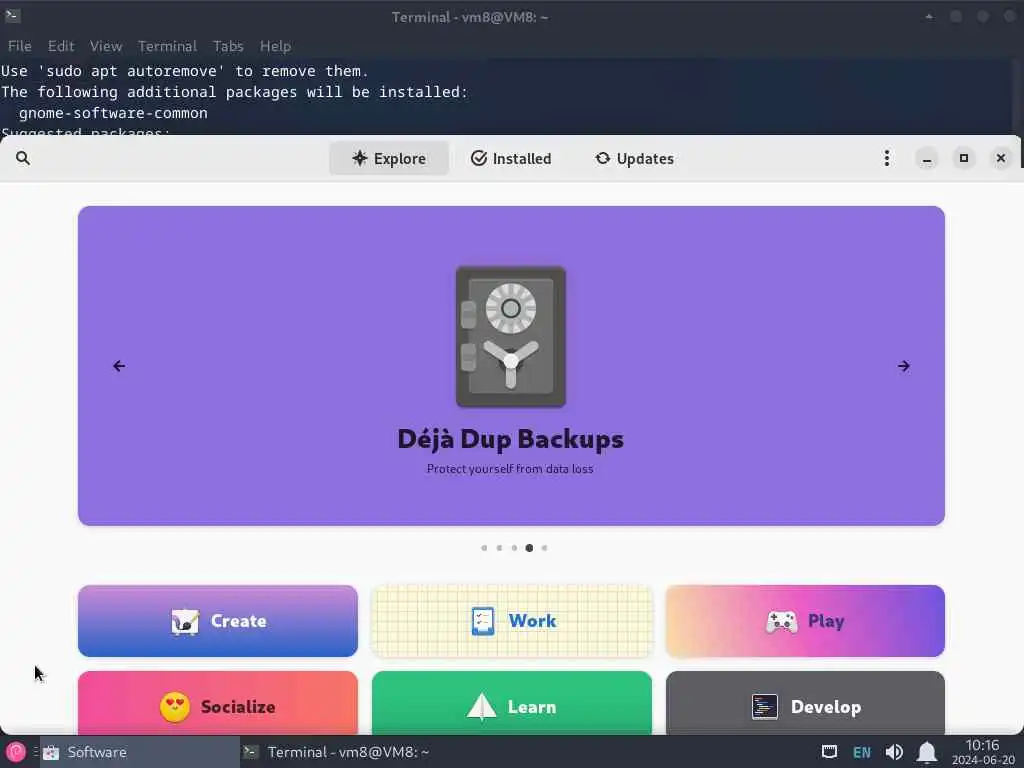
Task: Minimize the Software window
Action: (x=927, y=158)
